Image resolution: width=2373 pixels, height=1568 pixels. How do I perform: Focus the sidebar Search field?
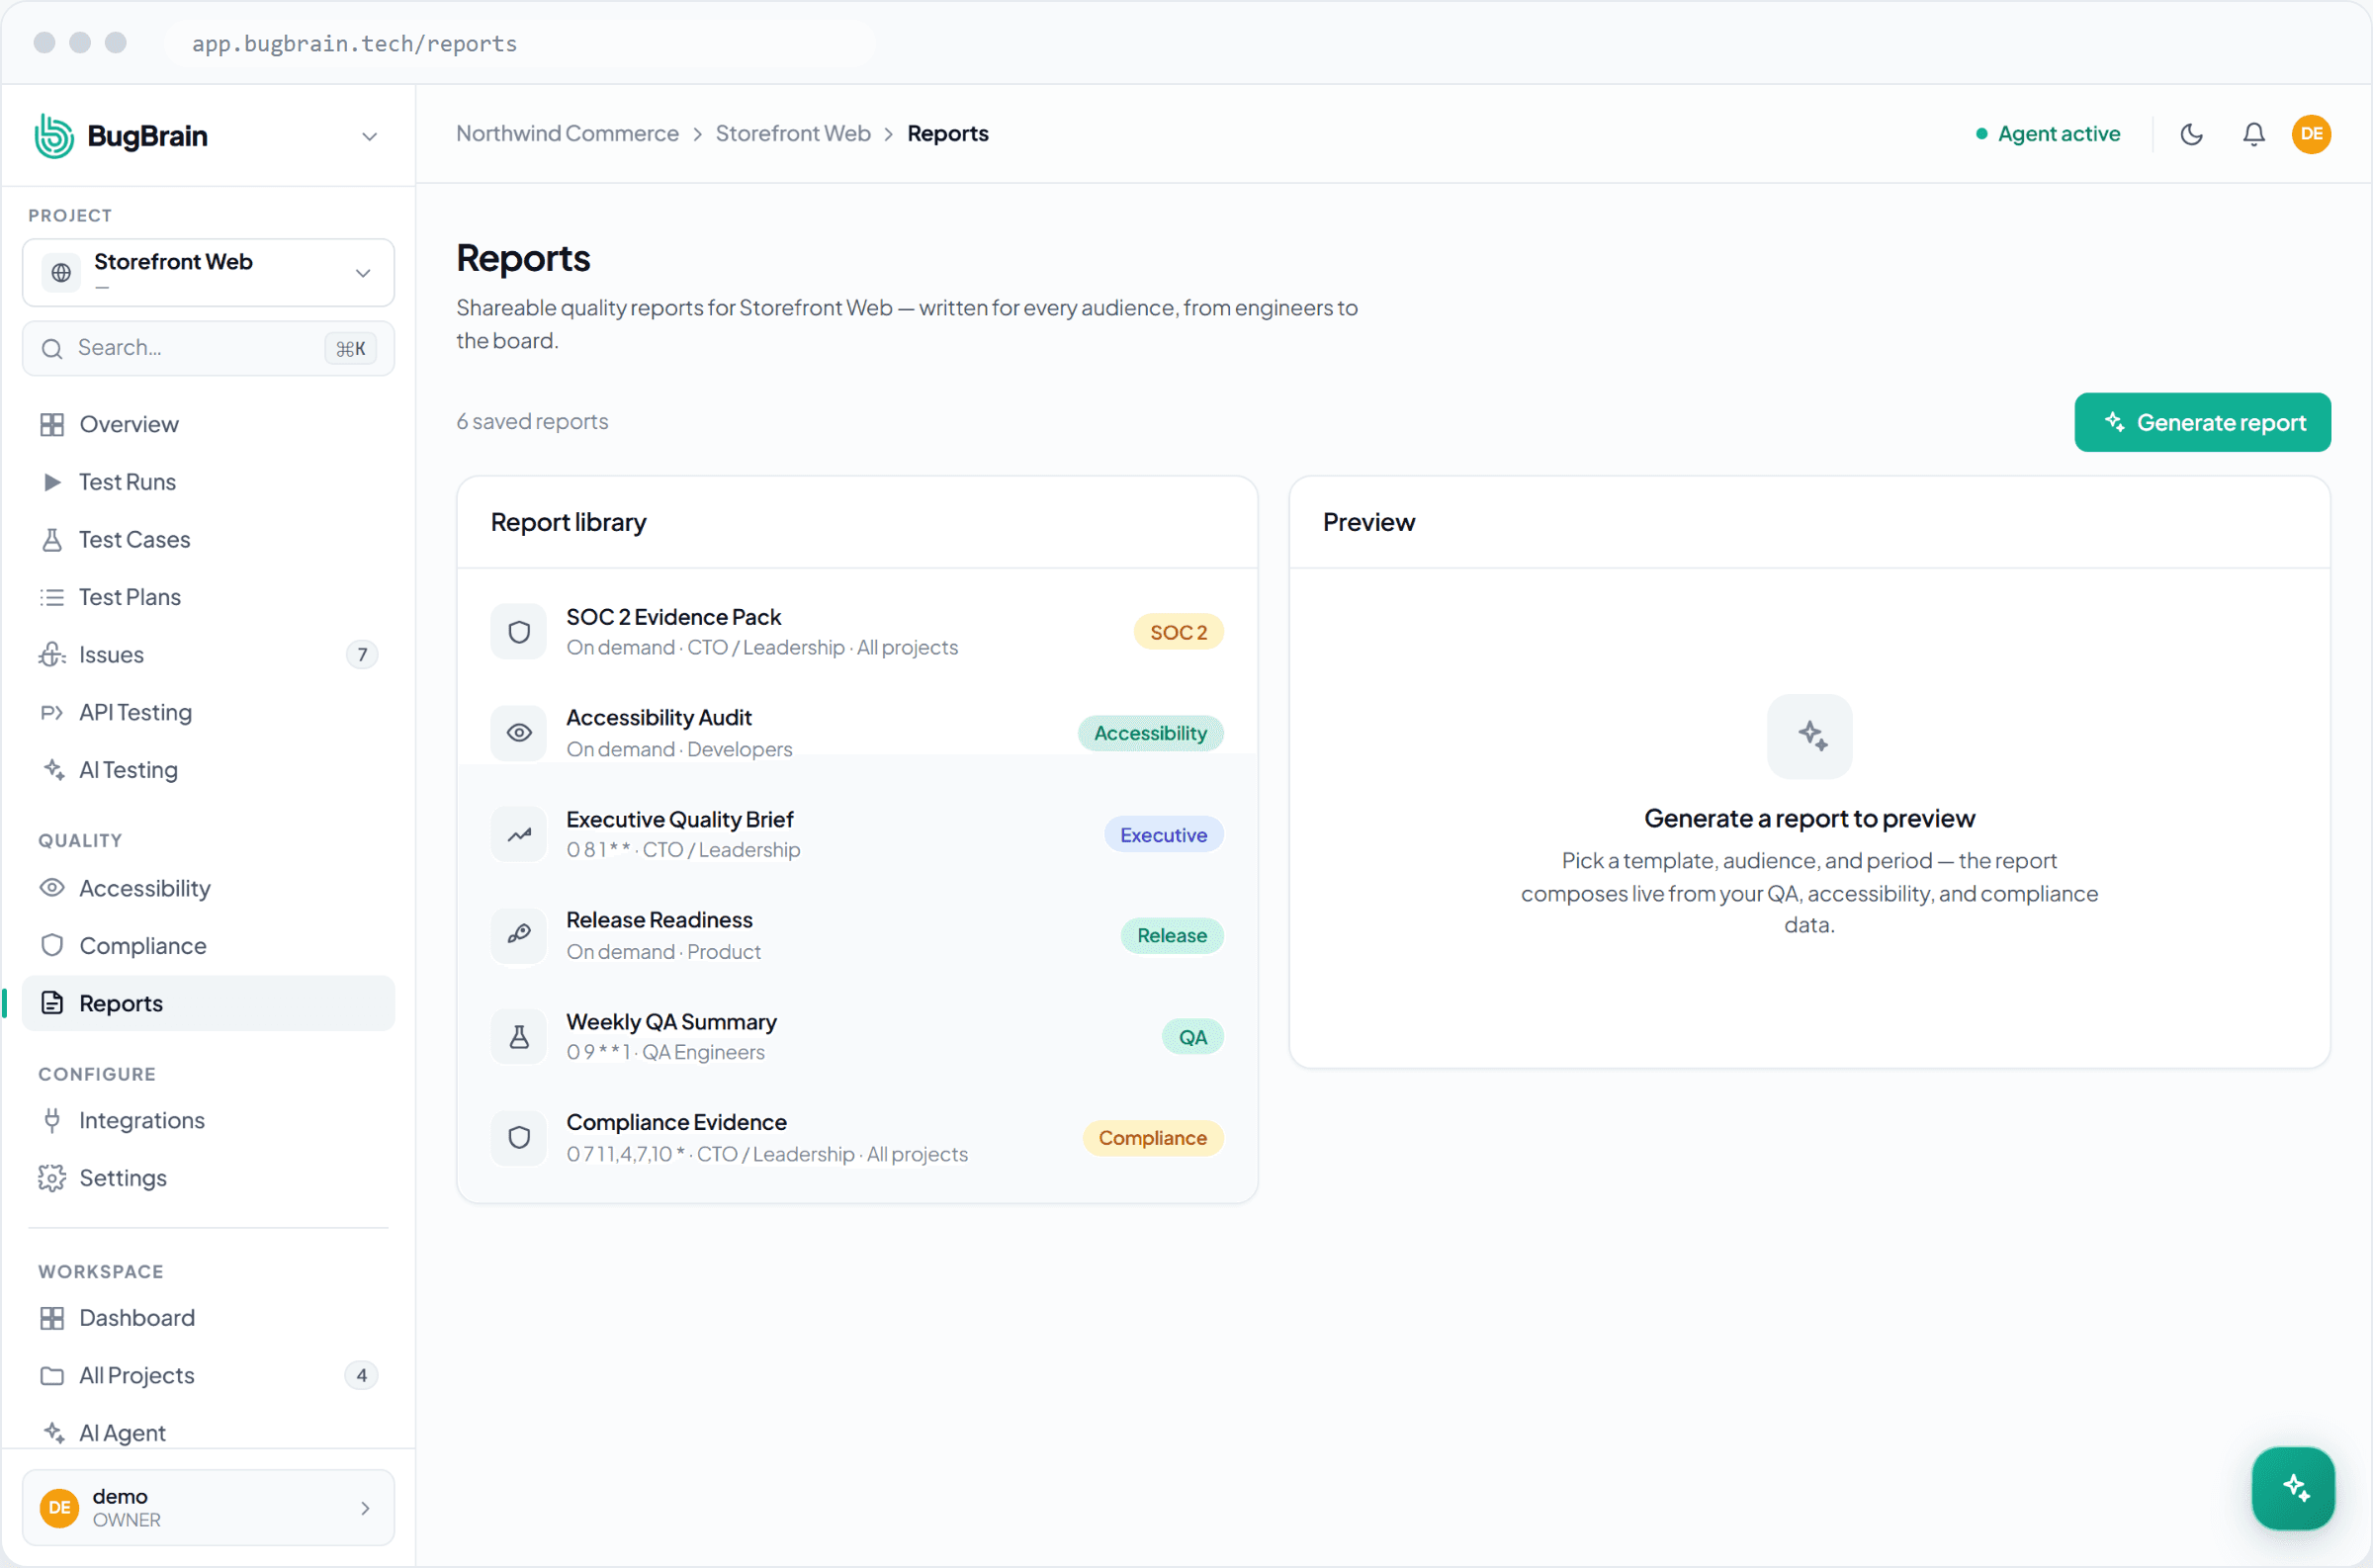coord(208,348)
